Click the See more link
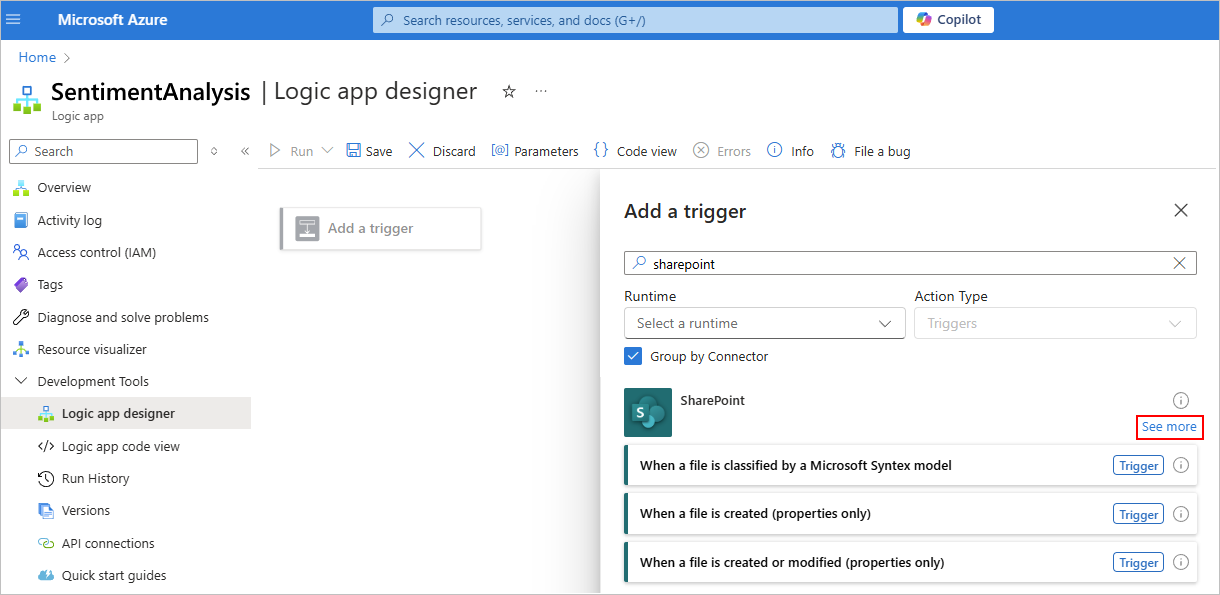 click(x=1169, y=427)
